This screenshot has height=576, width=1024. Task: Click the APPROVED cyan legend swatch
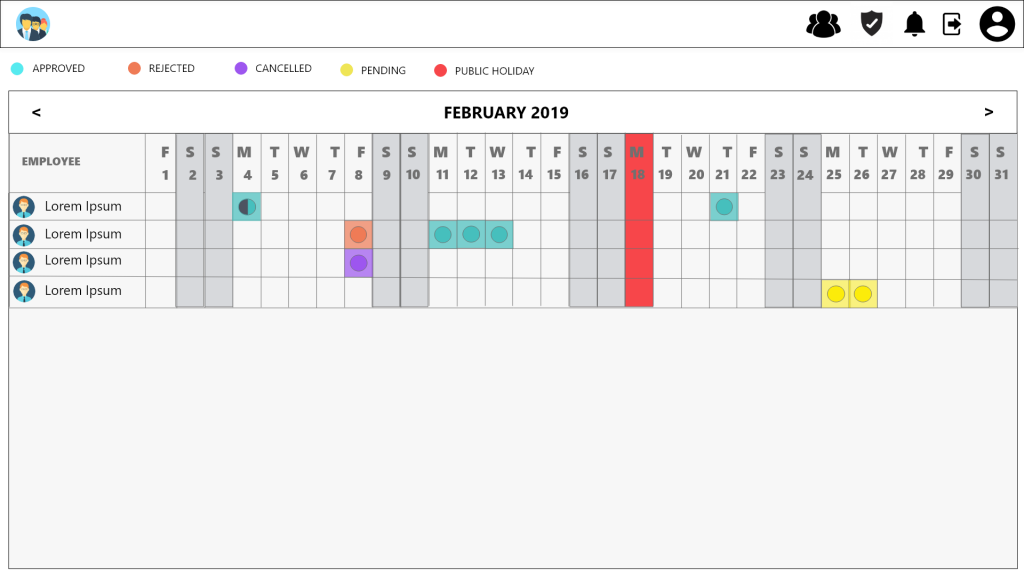(18, 69)
